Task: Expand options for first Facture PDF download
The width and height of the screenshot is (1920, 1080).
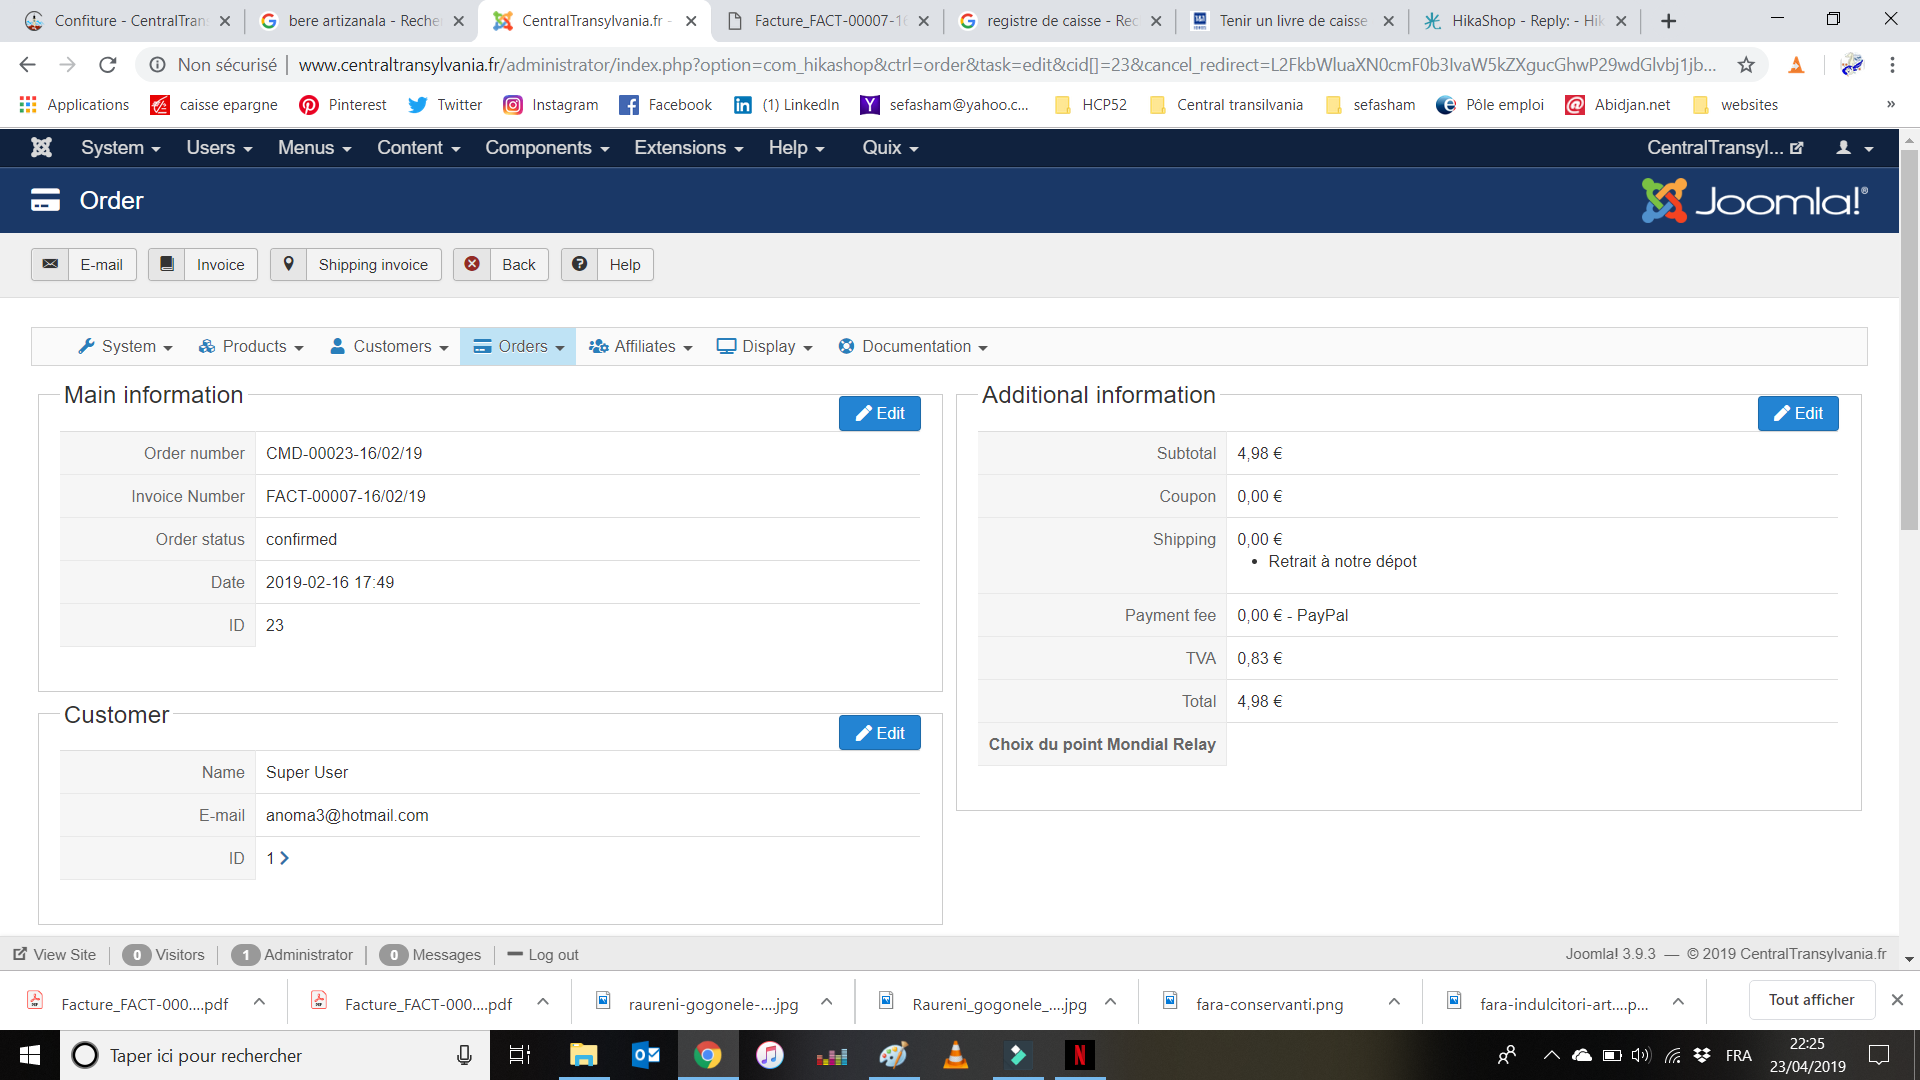Action: (259, 1002)
